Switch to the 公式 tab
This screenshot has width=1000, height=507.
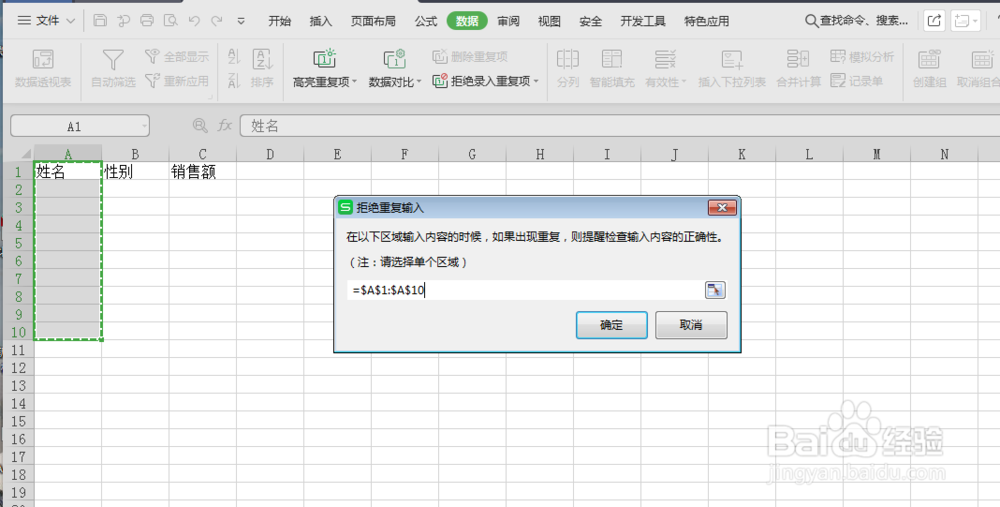tap(425, 21)
